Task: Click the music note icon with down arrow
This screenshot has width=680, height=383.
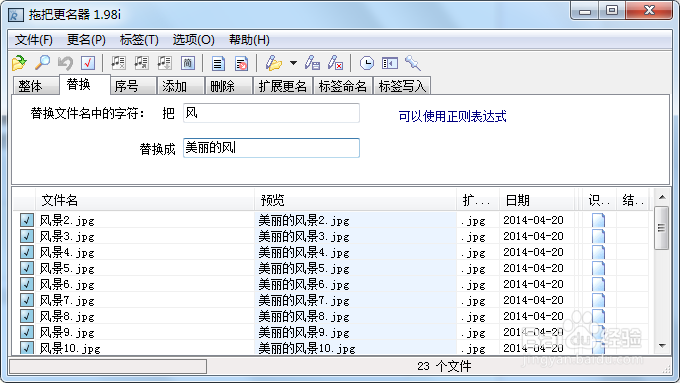Action: (x=164, y=63)
